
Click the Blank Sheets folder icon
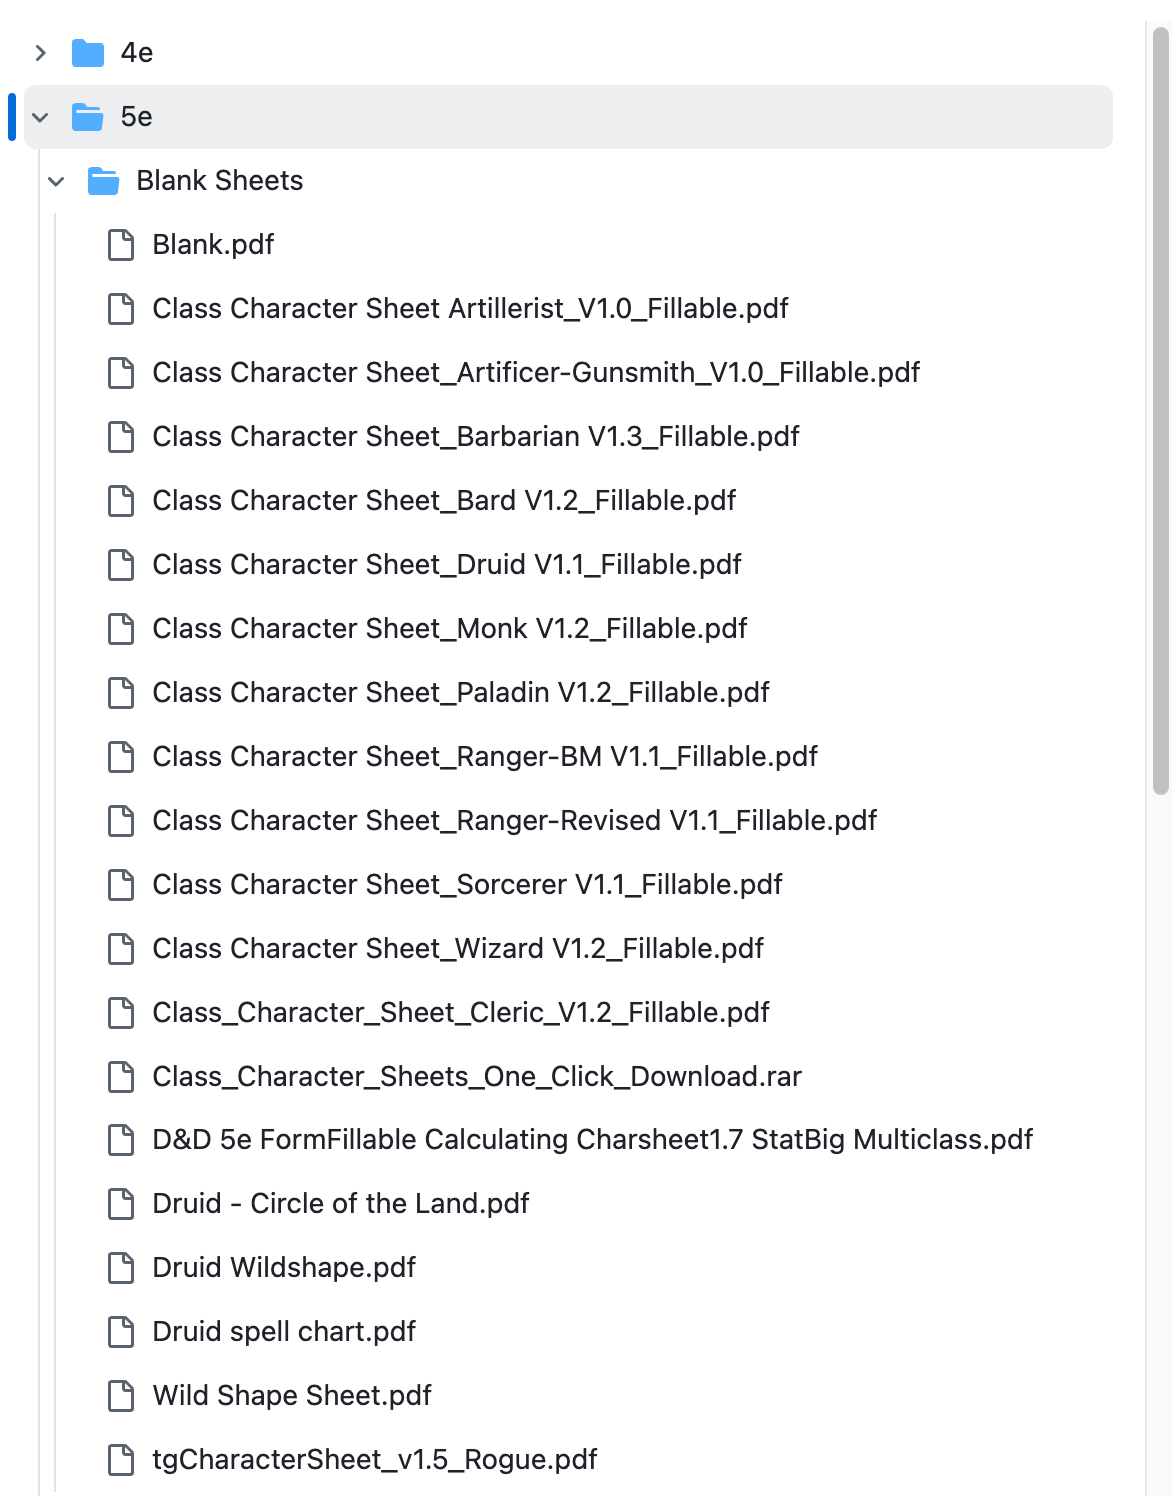click(x=104, y=181)
